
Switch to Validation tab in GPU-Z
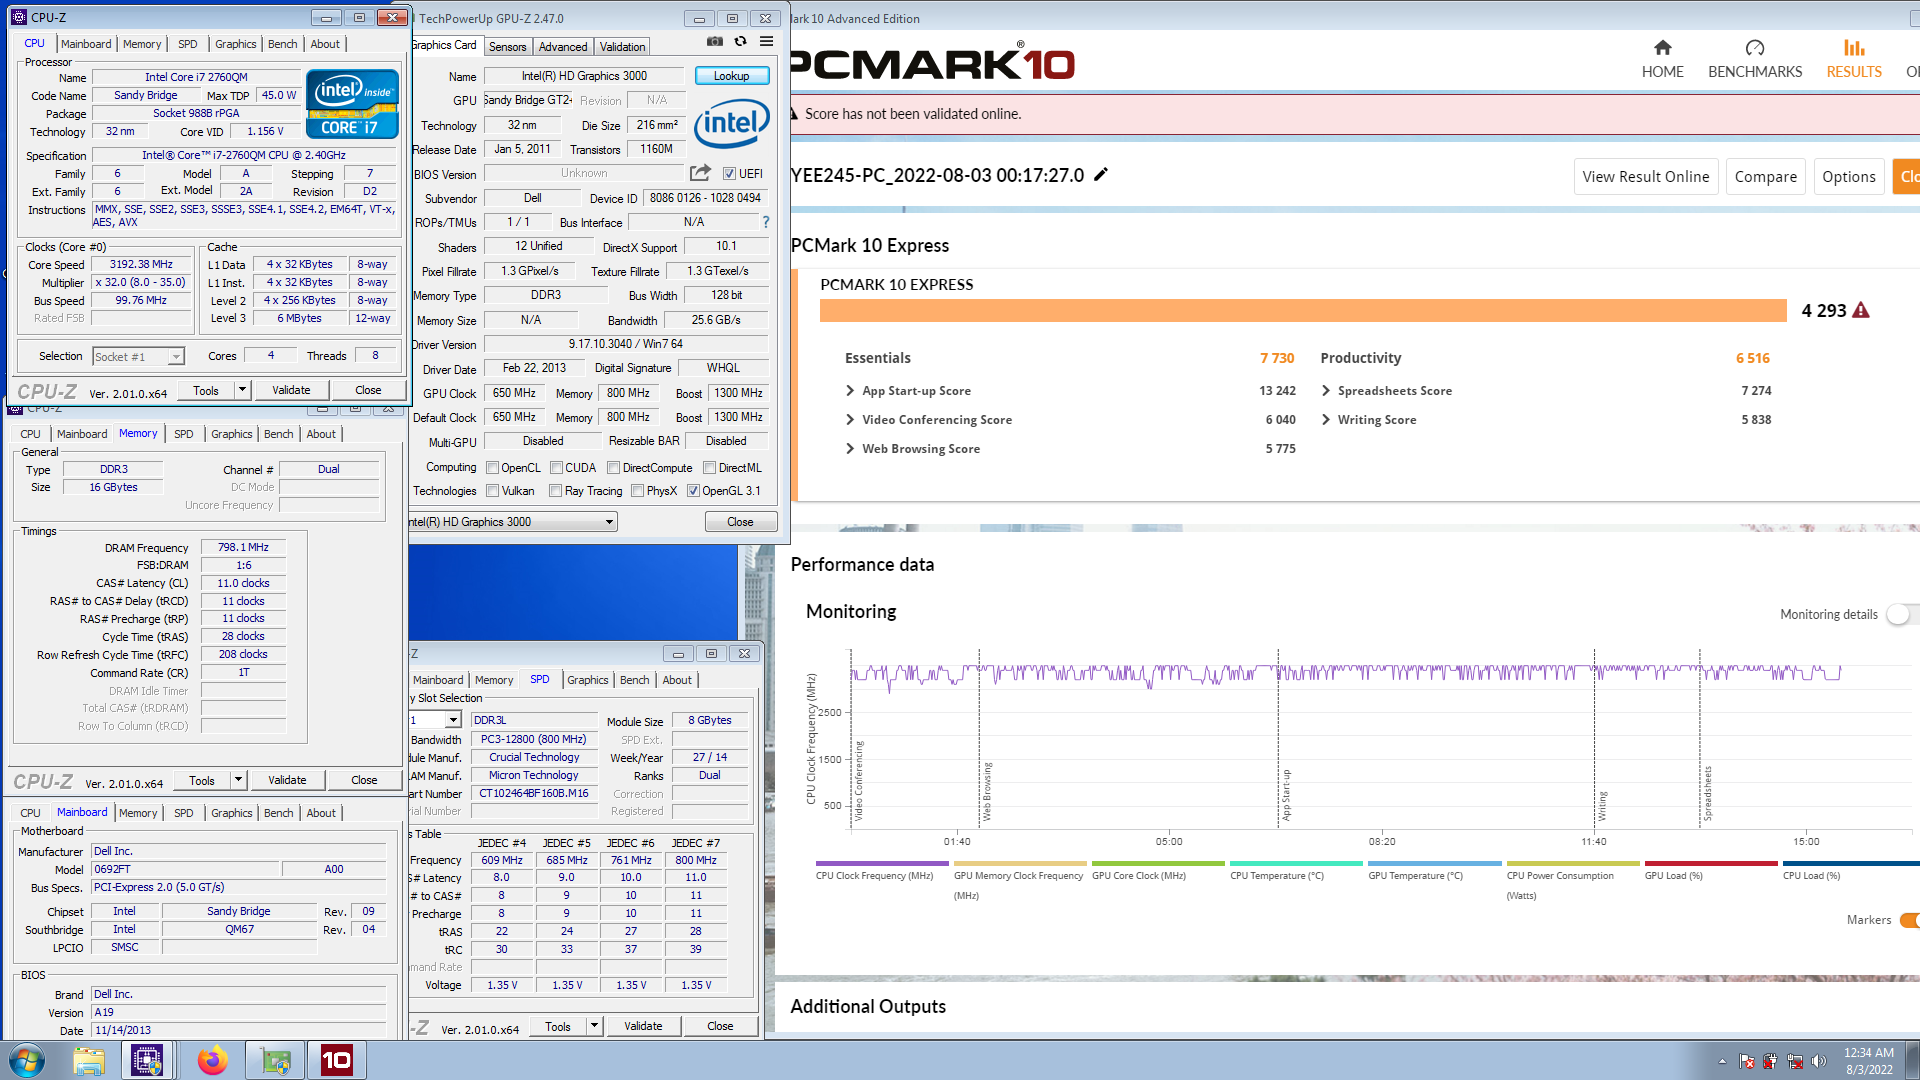[622, 47]
